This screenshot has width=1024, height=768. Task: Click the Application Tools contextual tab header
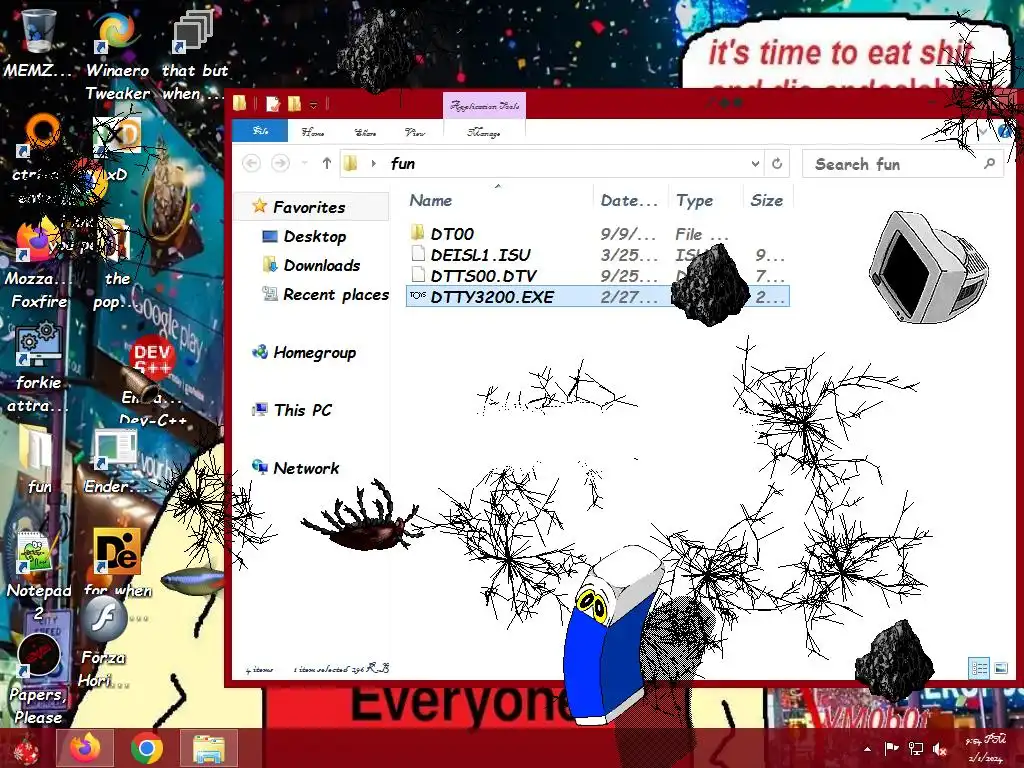(x=484, y=106)
